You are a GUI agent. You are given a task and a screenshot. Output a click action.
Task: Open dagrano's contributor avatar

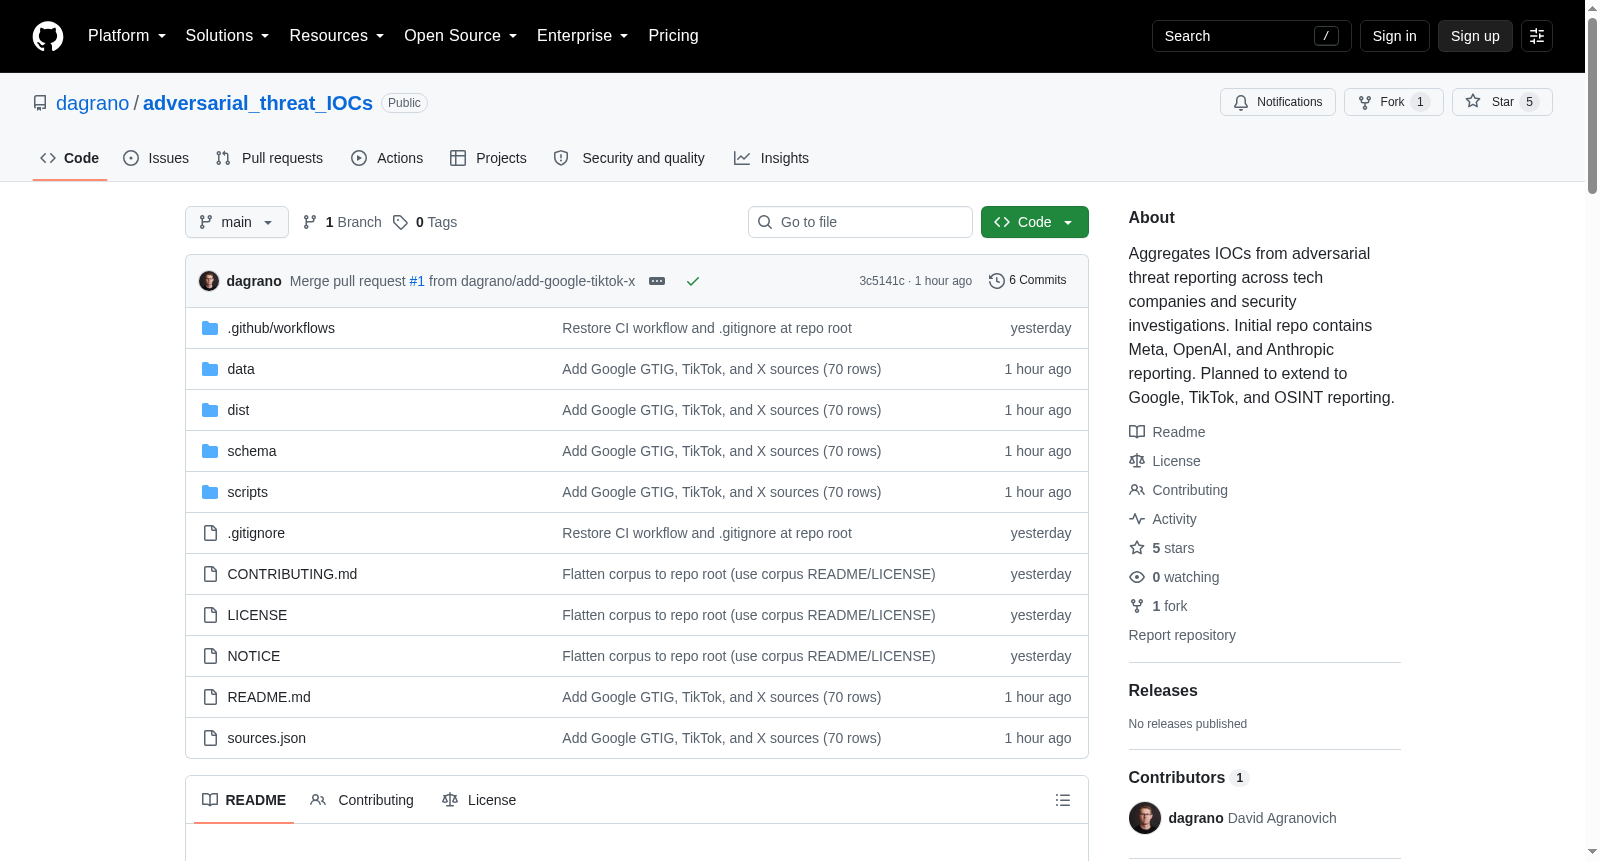(1145, 818)
